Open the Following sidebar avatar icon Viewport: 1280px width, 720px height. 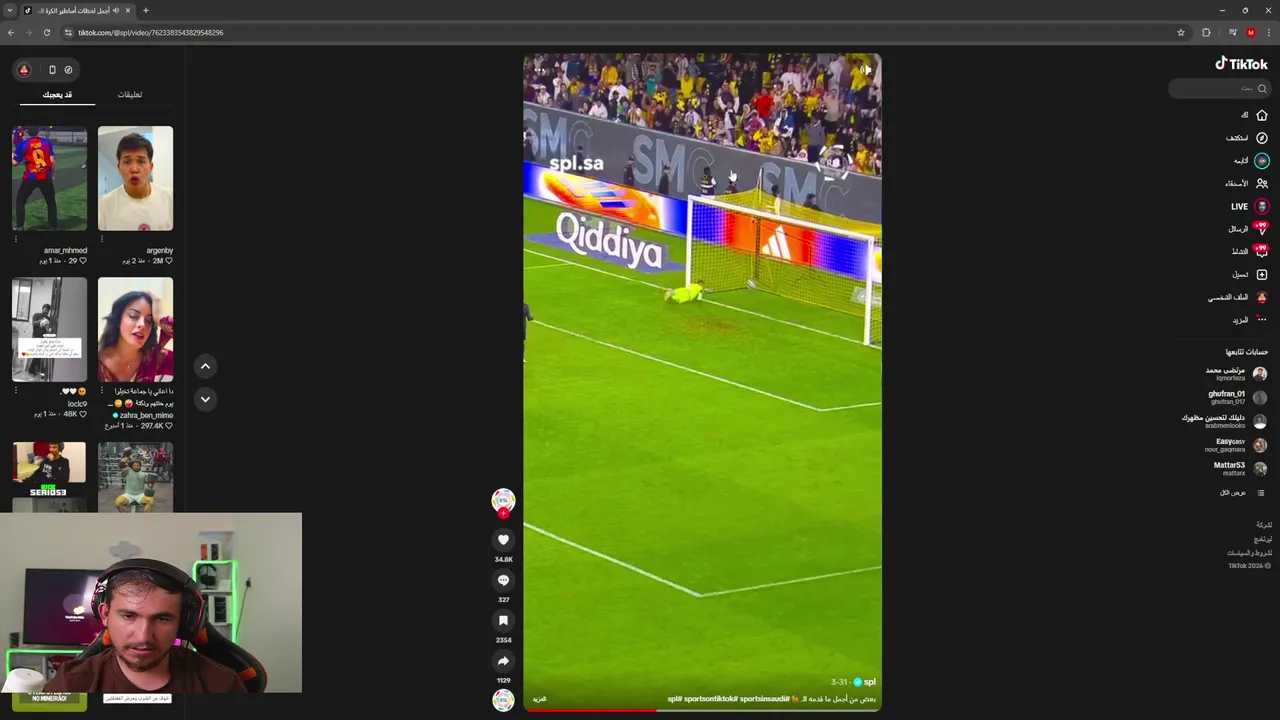[1262, 161]
